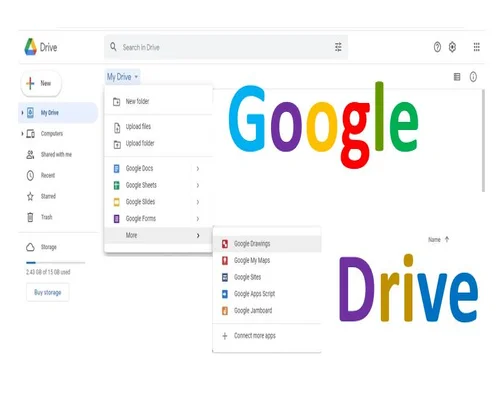Viewport: 500px width, 400px height.
Task: Open Shared with me in sidebar
Action: (58, 155)
